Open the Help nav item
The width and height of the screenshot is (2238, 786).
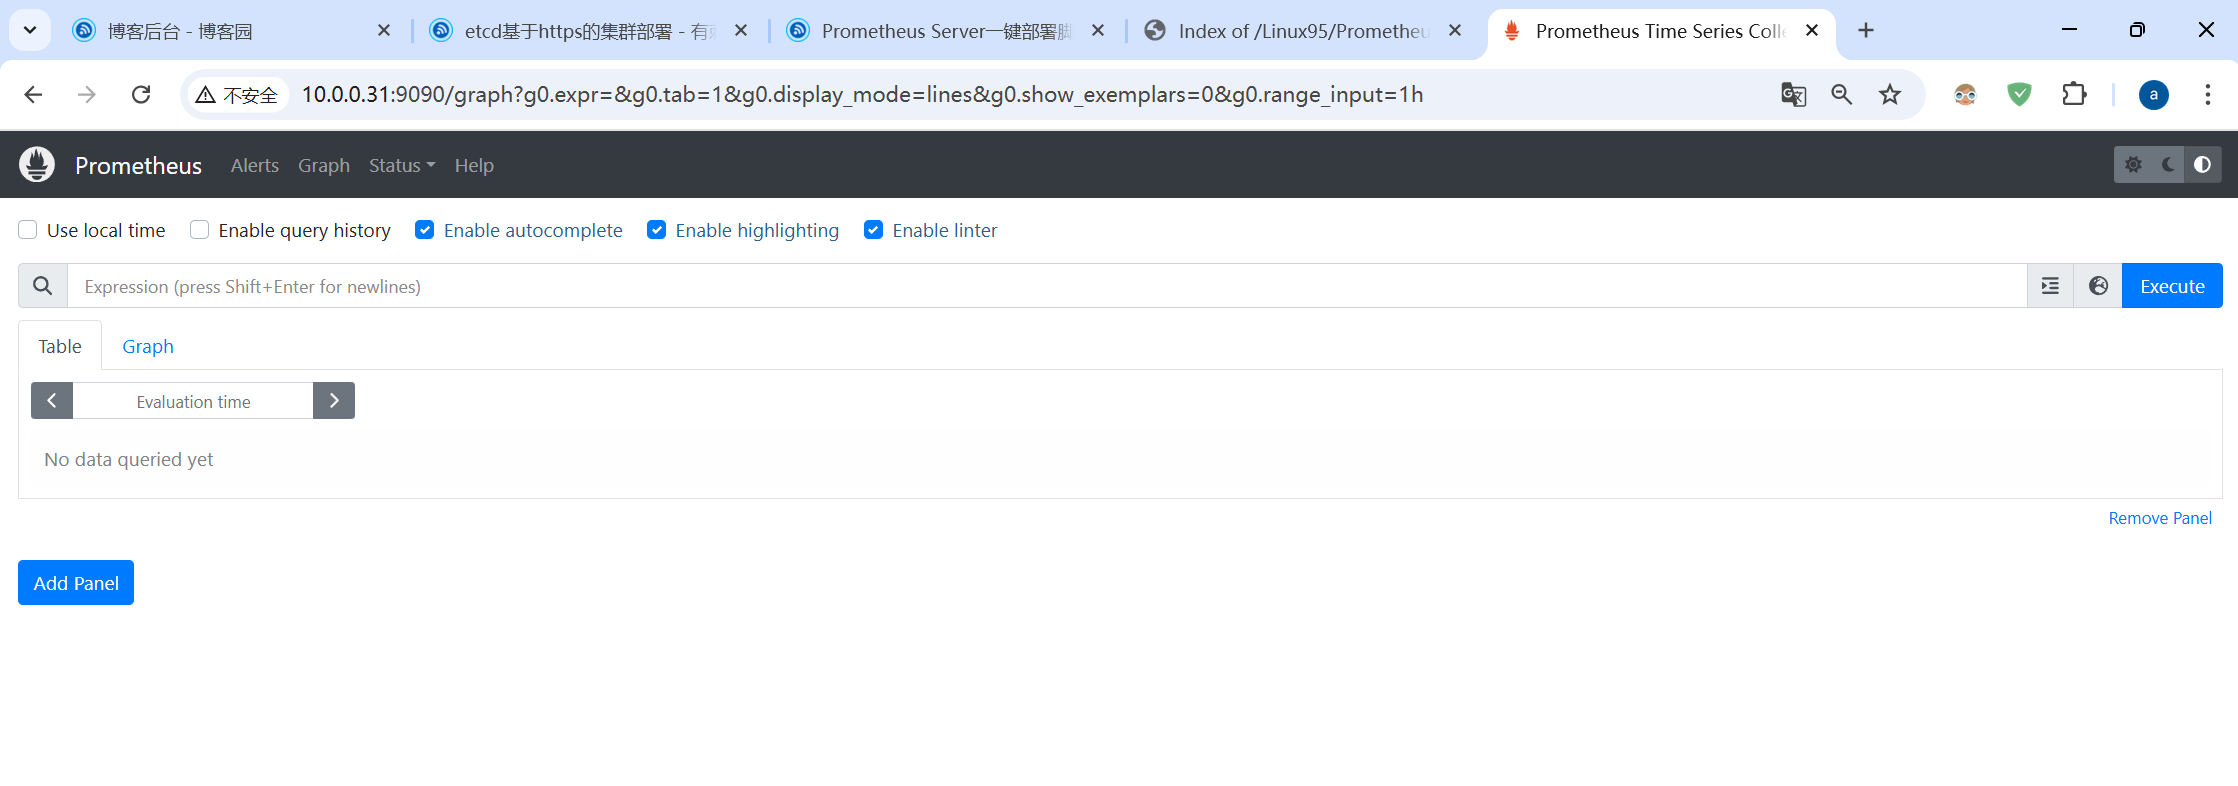click(x=474, y=165)
